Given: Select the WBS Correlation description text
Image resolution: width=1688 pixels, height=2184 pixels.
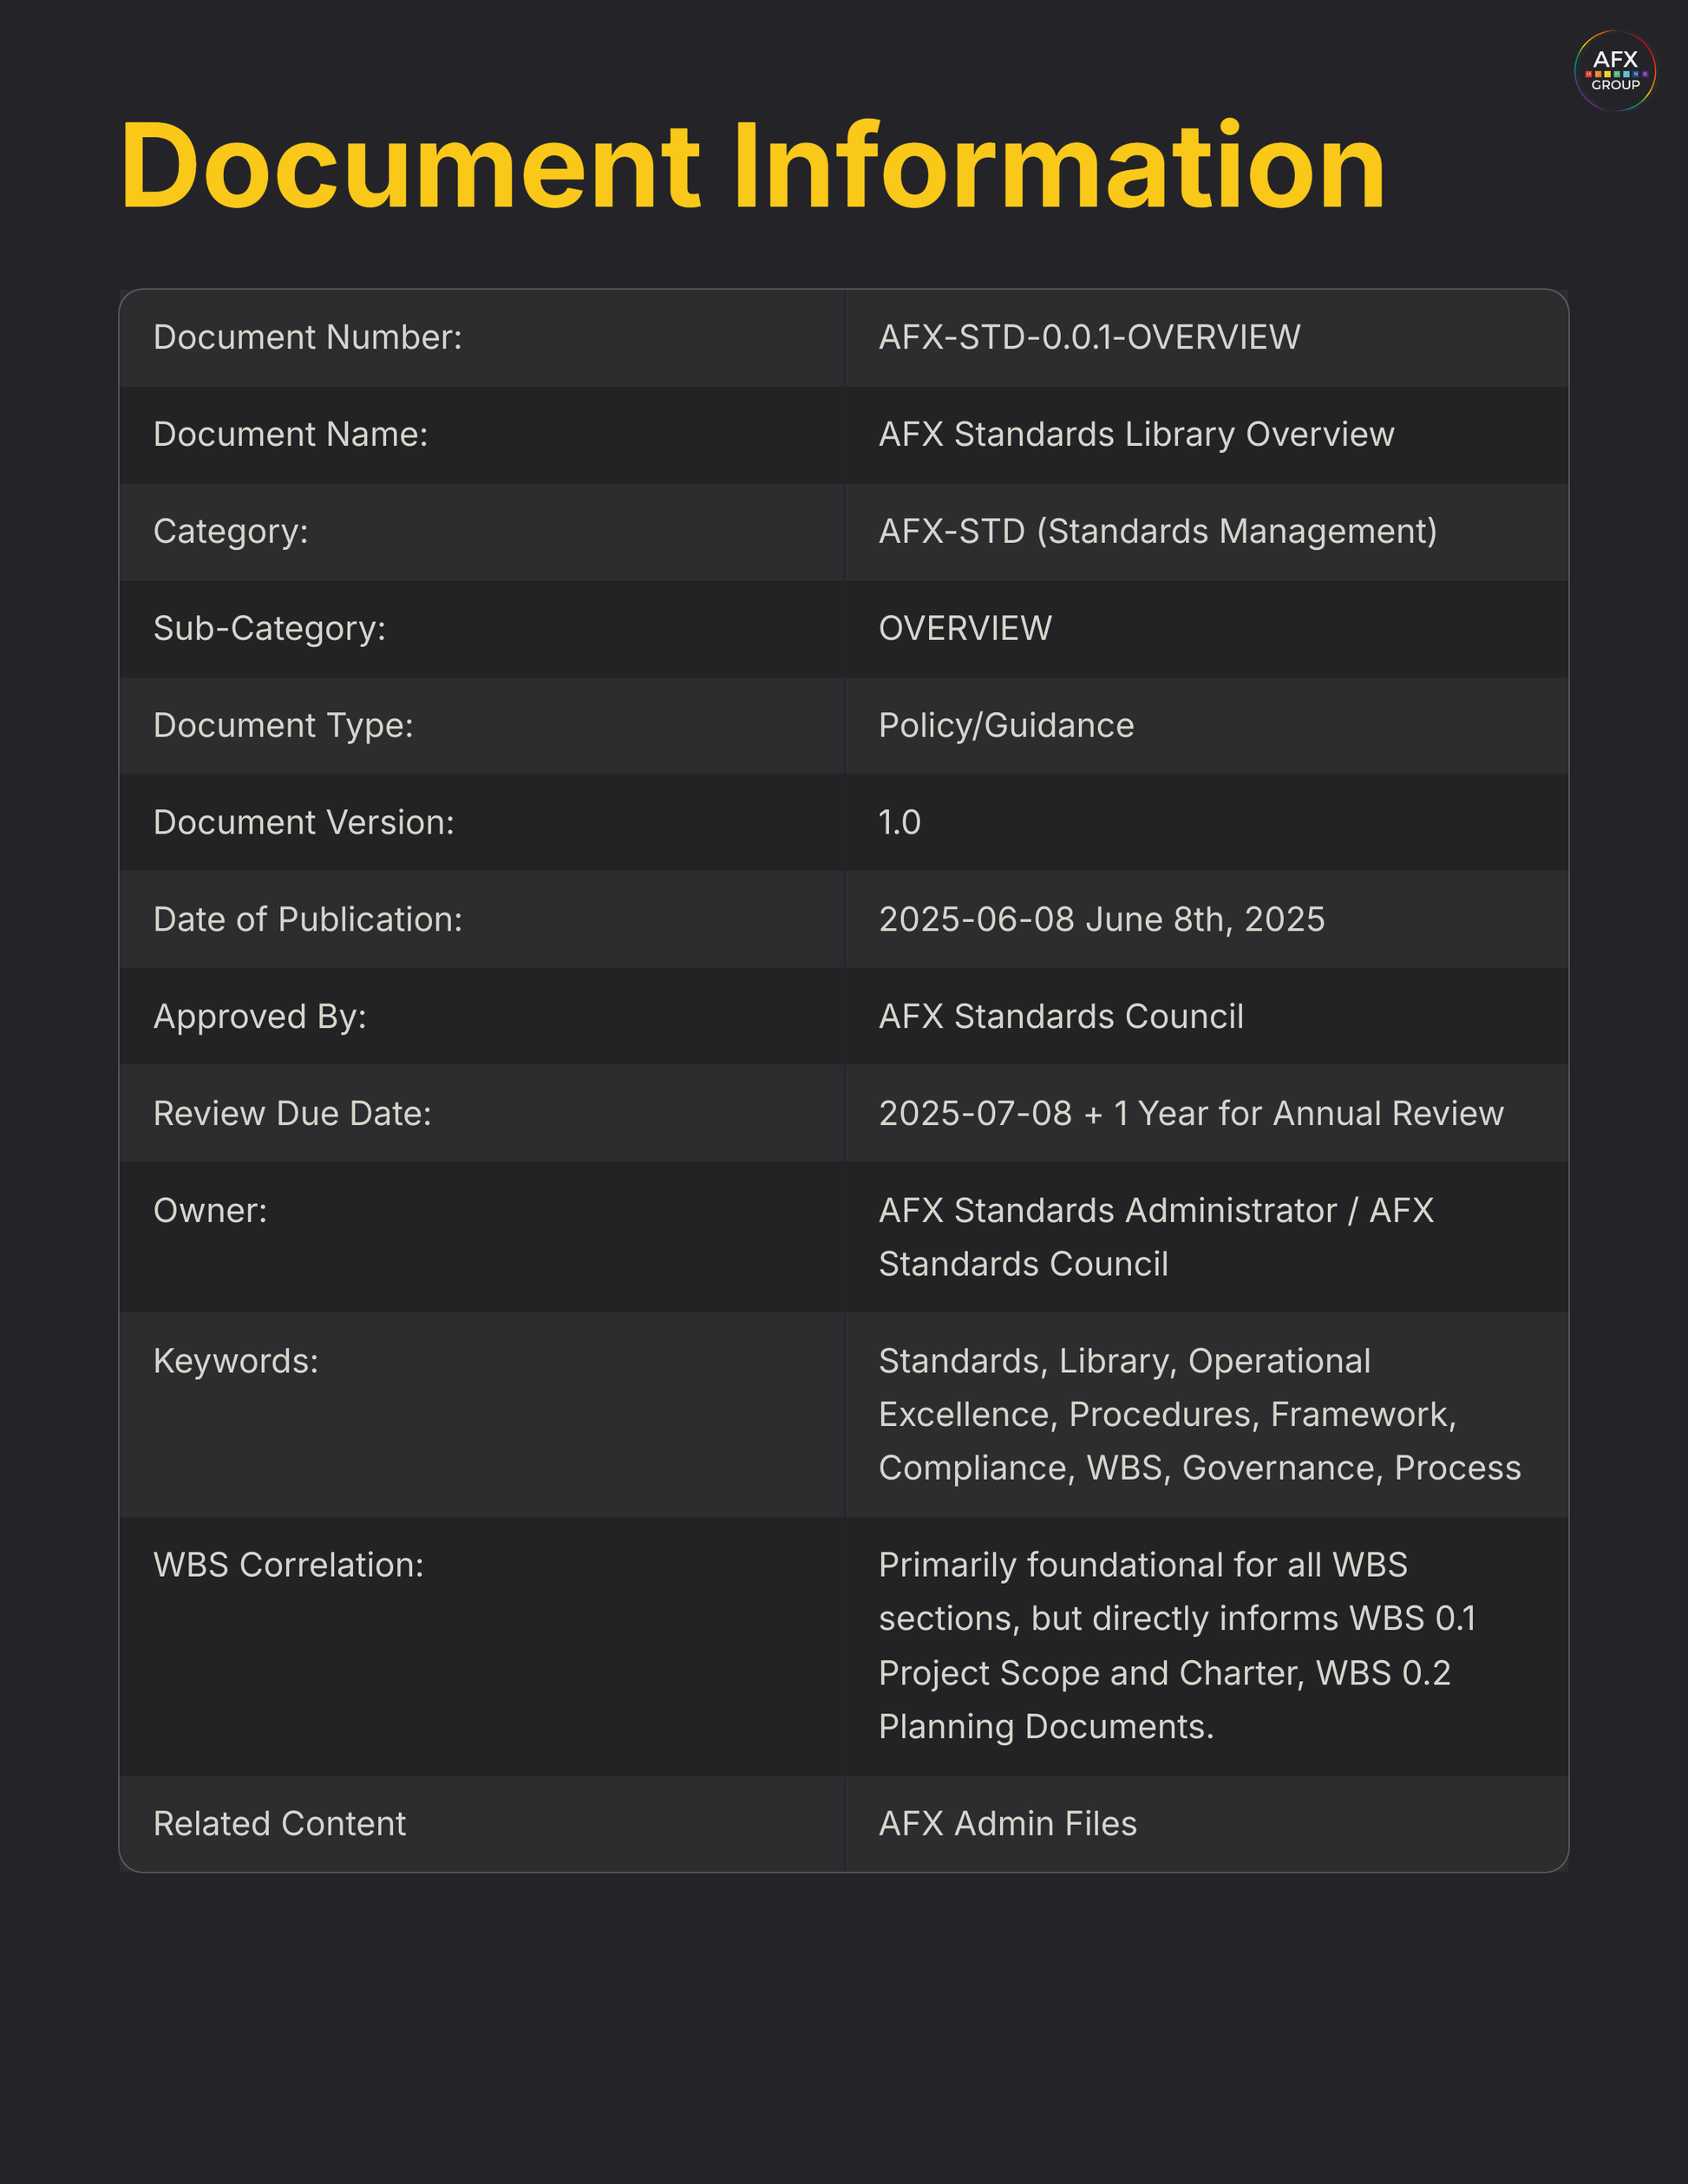Looking at the screenshot, I should (x=1177, y=1646).
